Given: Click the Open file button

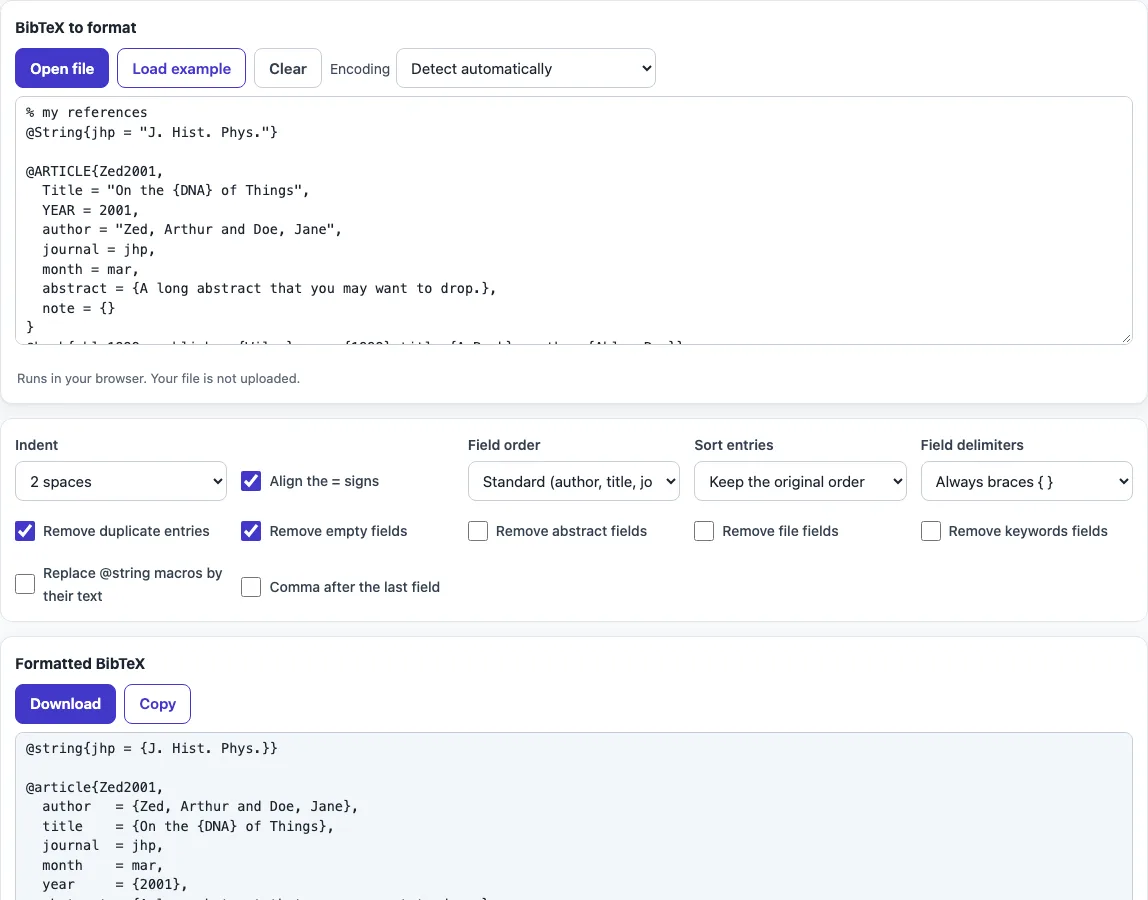Looking at the screenshot, I should (62, 68).
